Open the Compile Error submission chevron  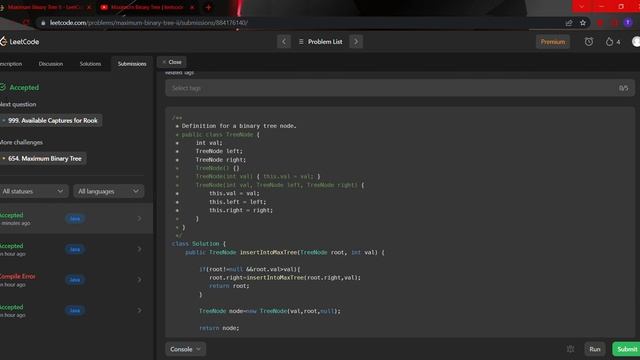point(139,280)
